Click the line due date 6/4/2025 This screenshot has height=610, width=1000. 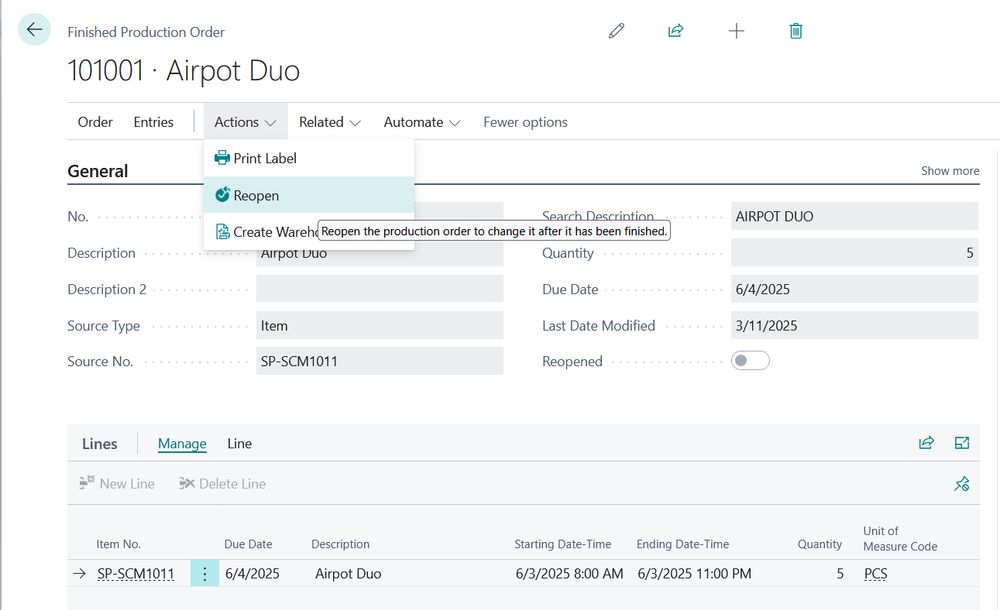(253, 574)
